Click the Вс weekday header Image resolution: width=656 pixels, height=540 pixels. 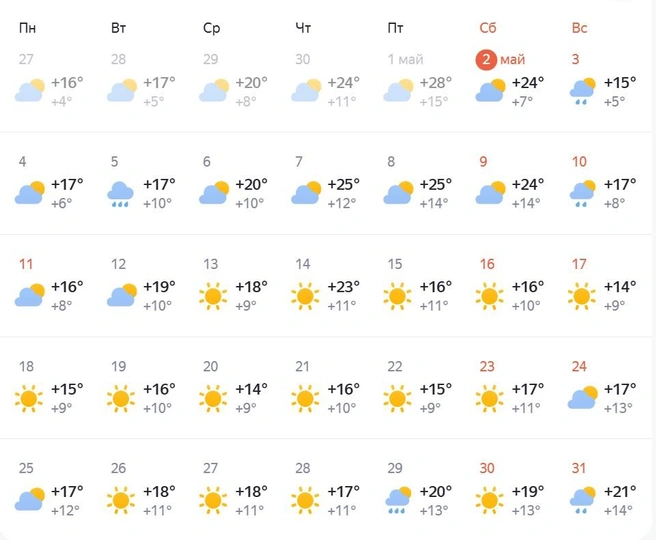pos(579,28)
